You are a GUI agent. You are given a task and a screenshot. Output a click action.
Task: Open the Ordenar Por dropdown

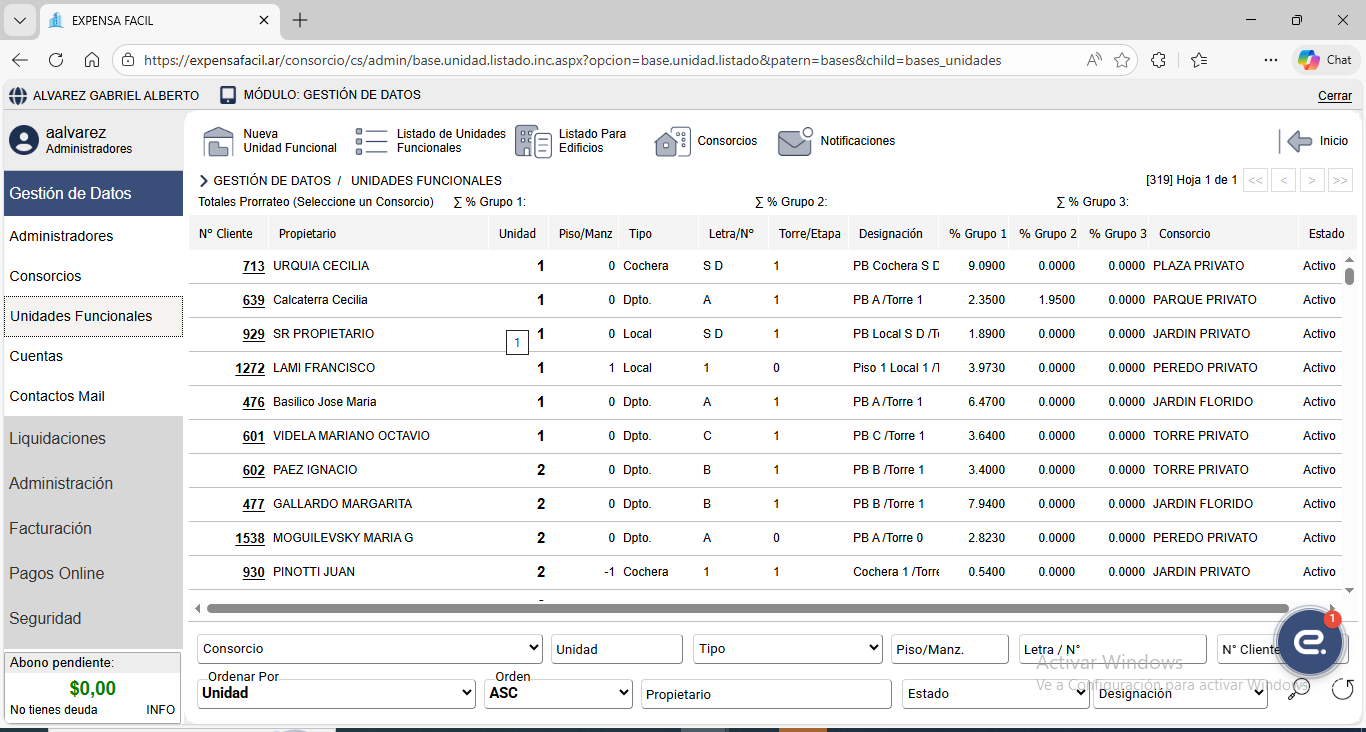(x=336, y=693)
